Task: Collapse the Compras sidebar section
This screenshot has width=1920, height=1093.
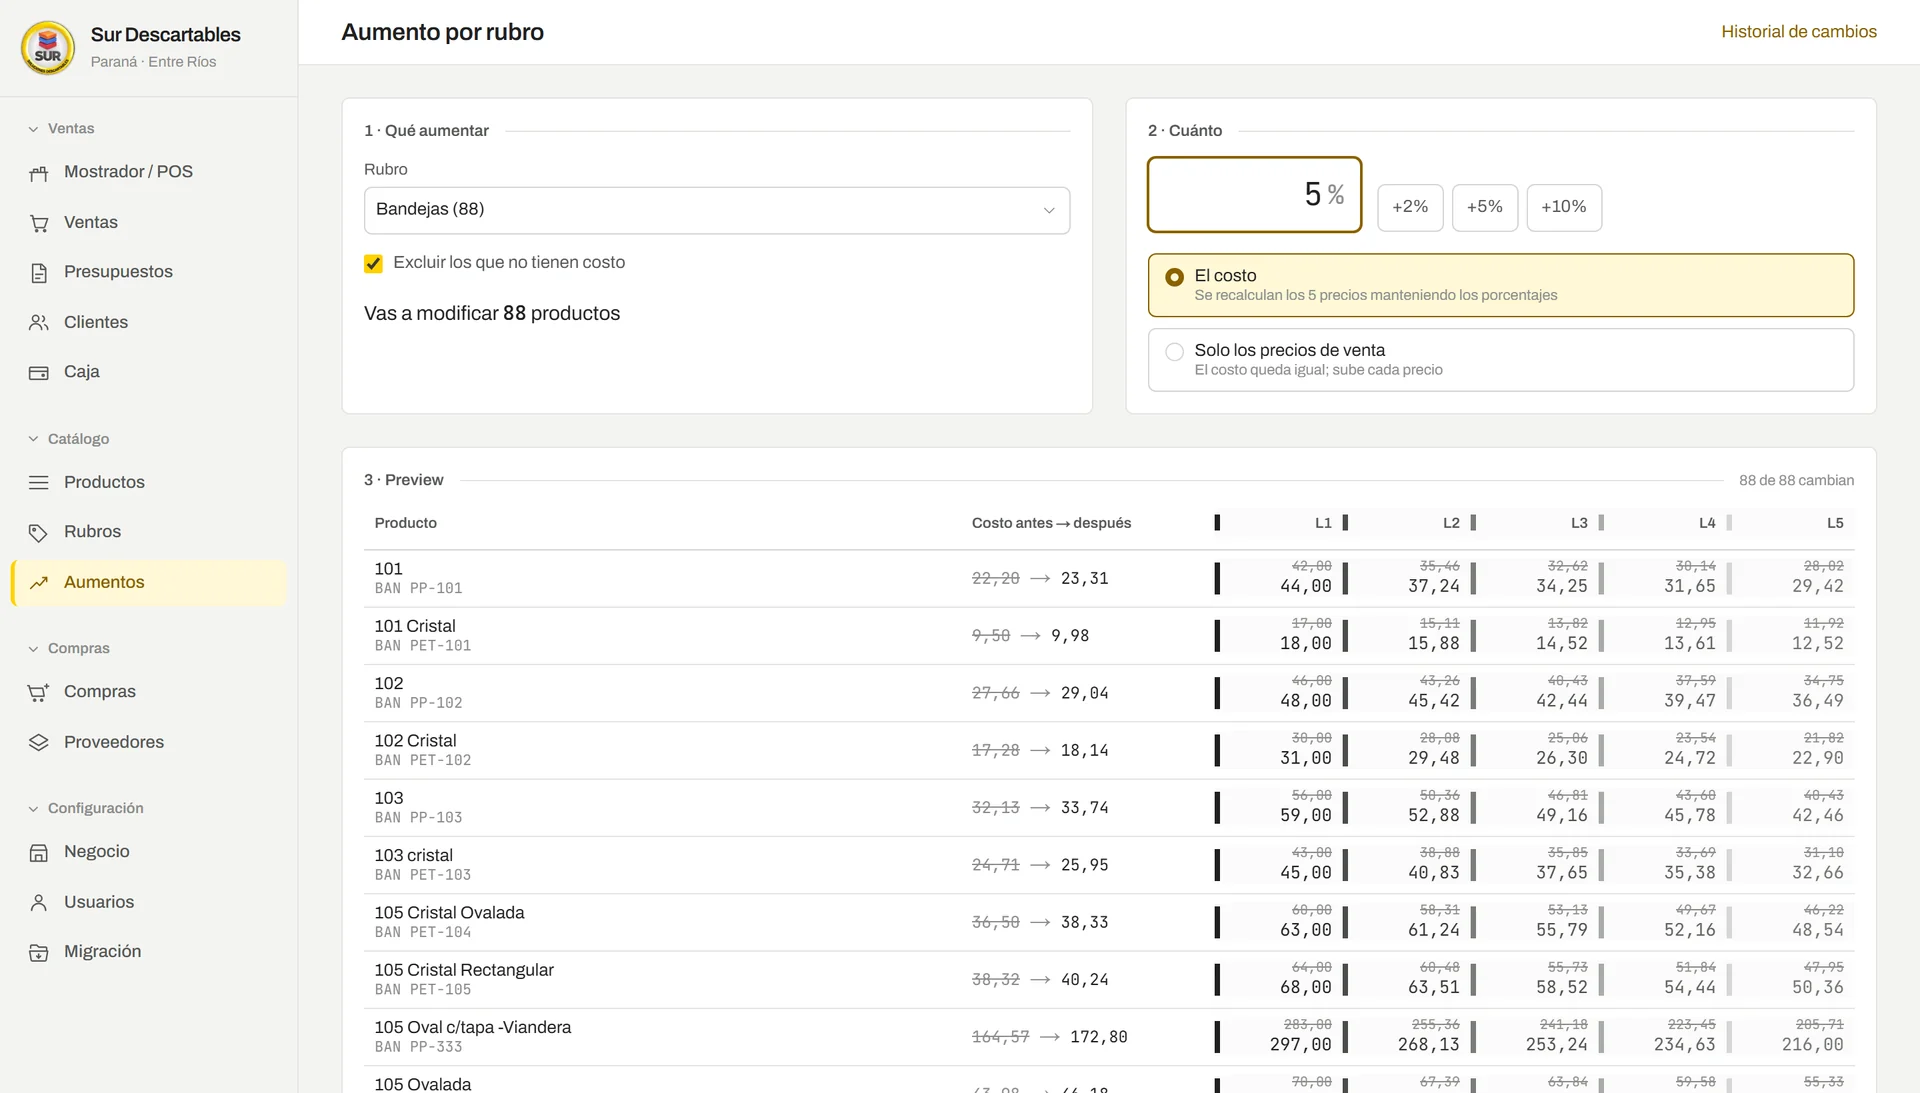Action: 69,648
